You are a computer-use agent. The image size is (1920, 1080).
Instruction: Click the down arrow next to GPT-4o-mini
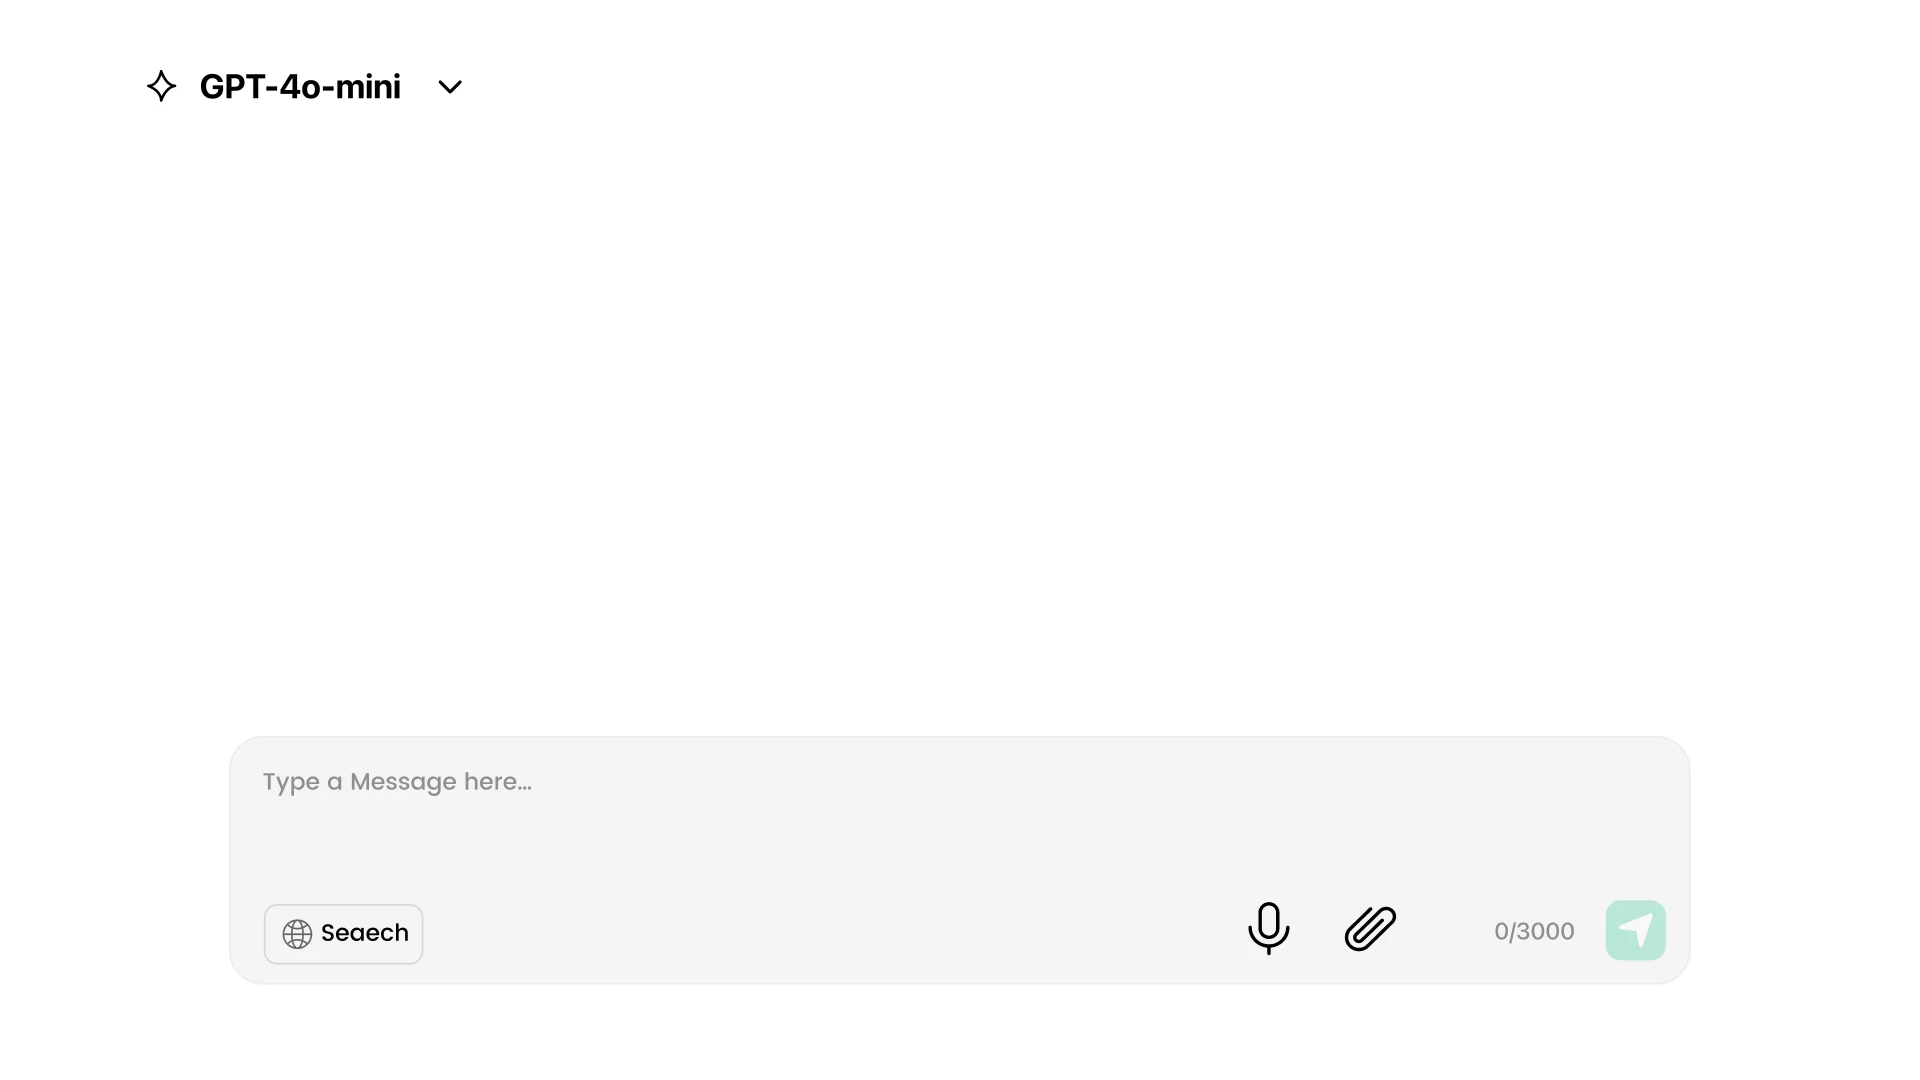point(450,87)
